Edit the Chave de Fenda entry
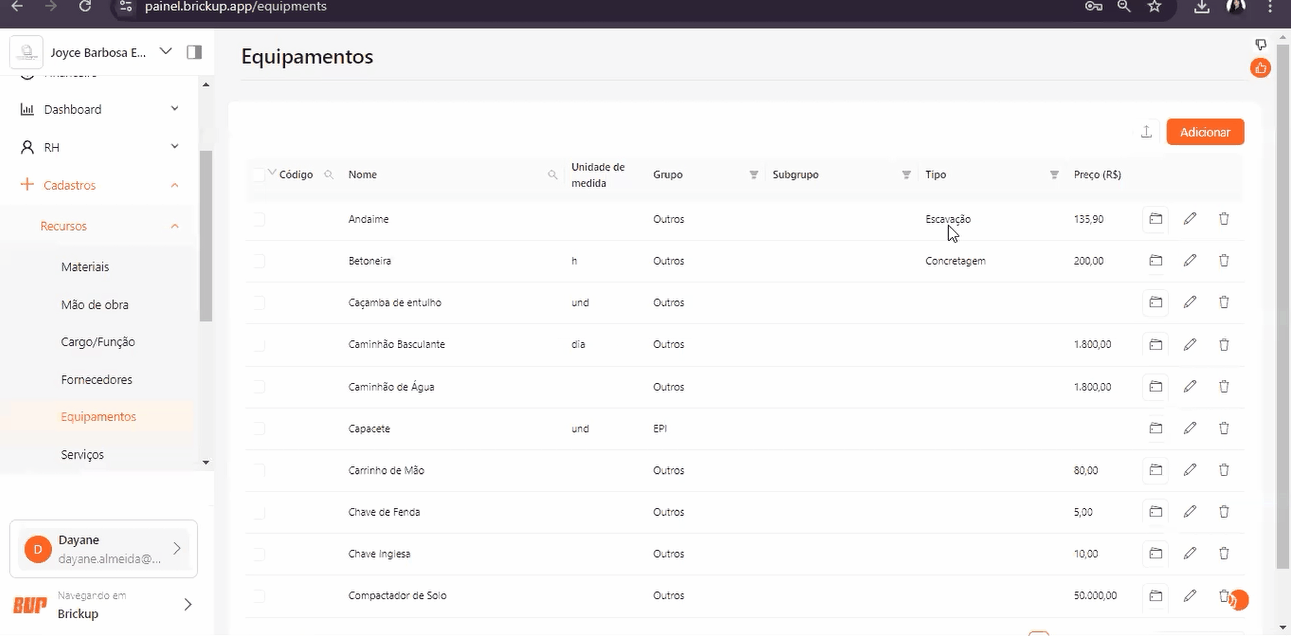Screen dimensions: 1291x636 click(1190, 512)
